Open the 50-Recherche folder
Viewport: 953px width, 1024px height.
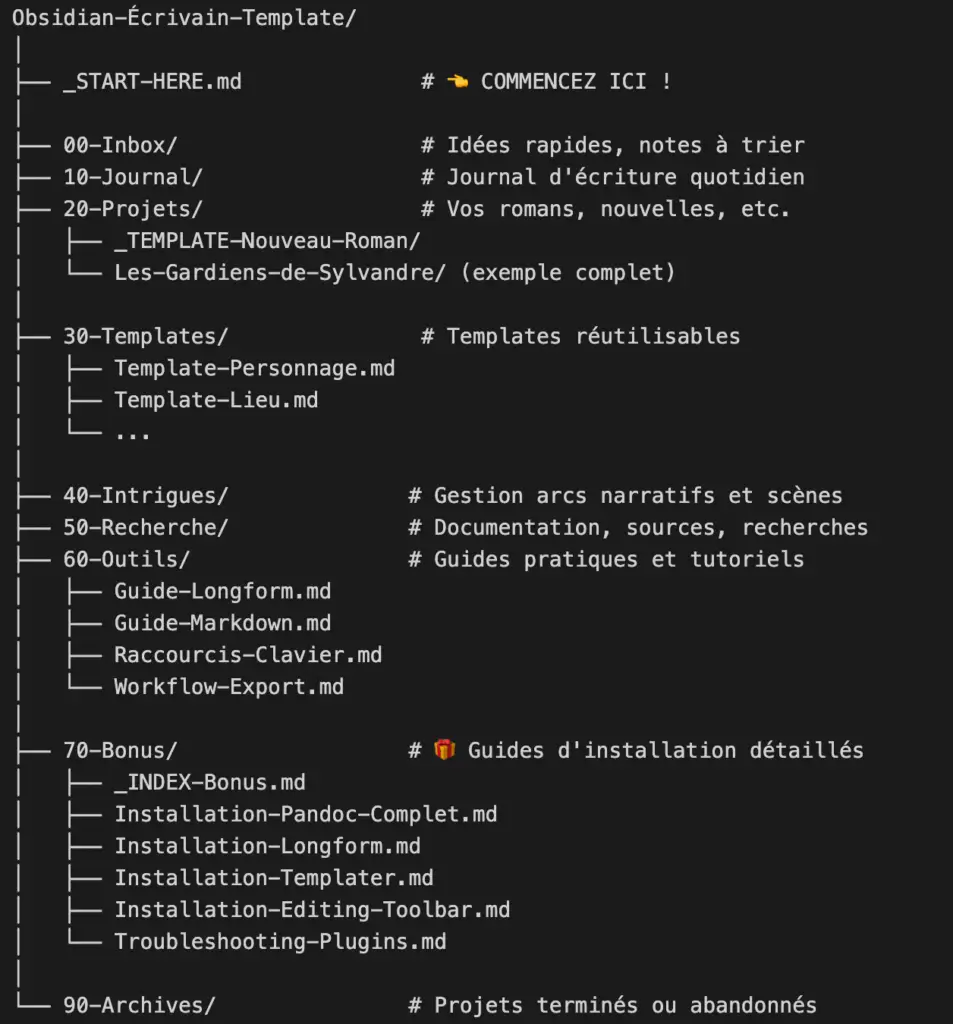(145, 527)
